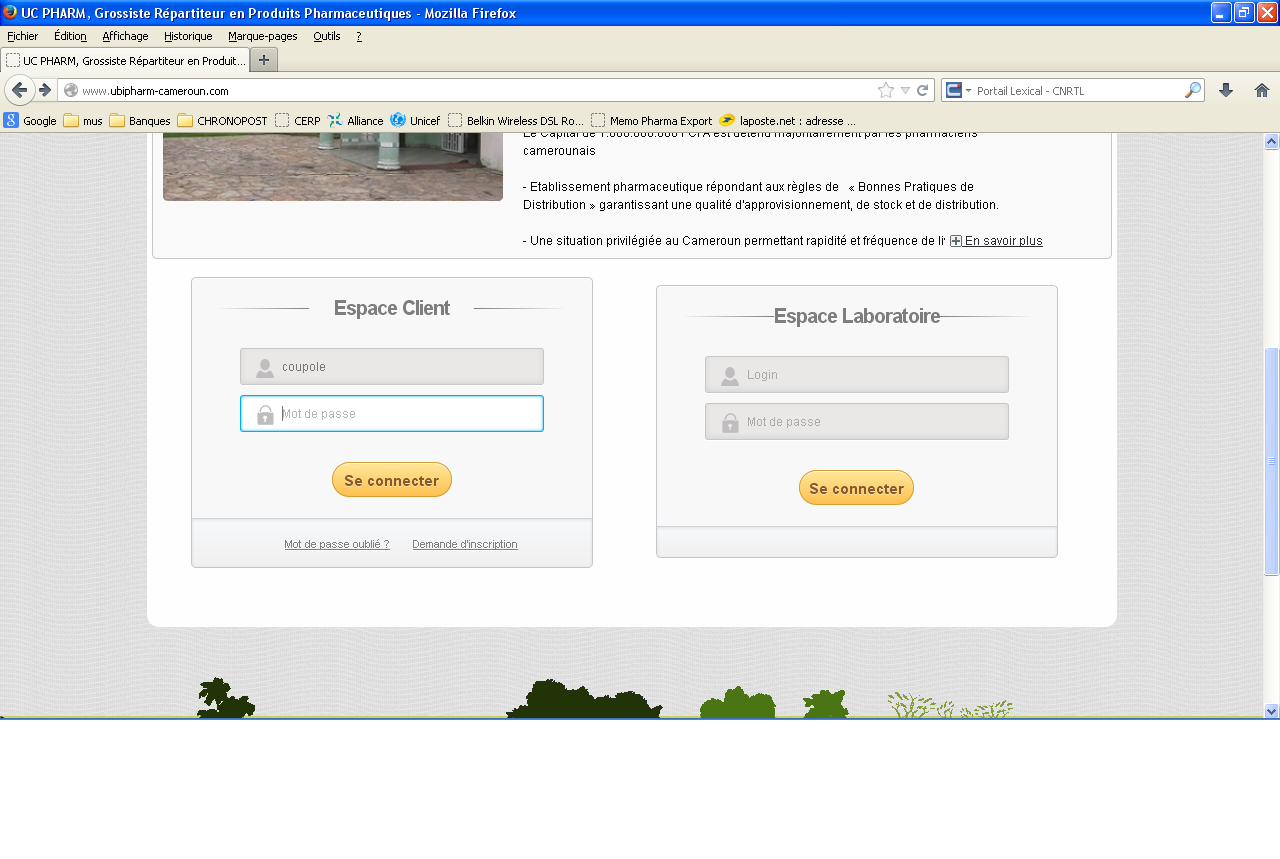Open the Historique menu
Image resolution: width=1280 pixels, height=859 pixels.
point(188,36)
